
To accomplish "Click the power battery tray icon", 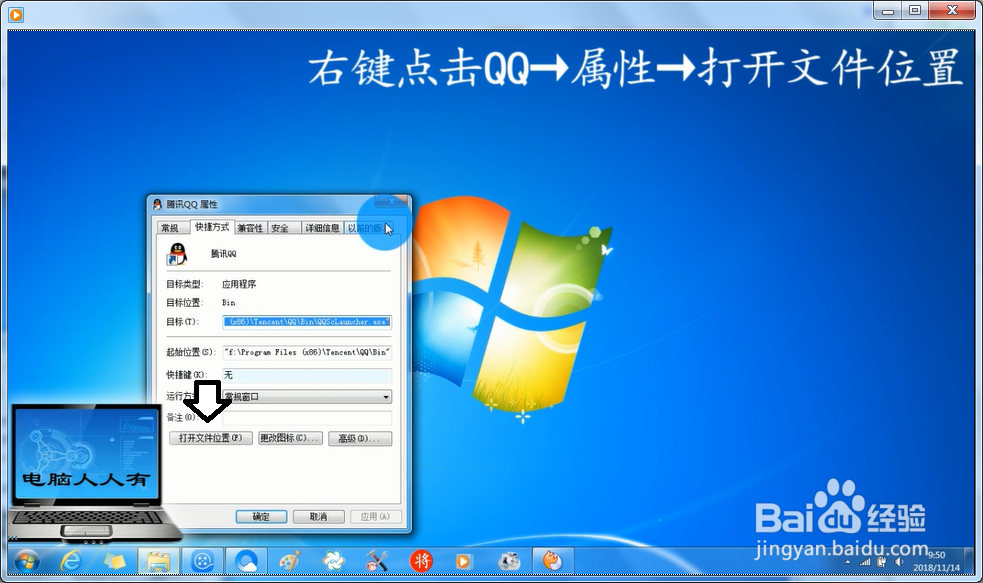I will [x=881, y=562].
